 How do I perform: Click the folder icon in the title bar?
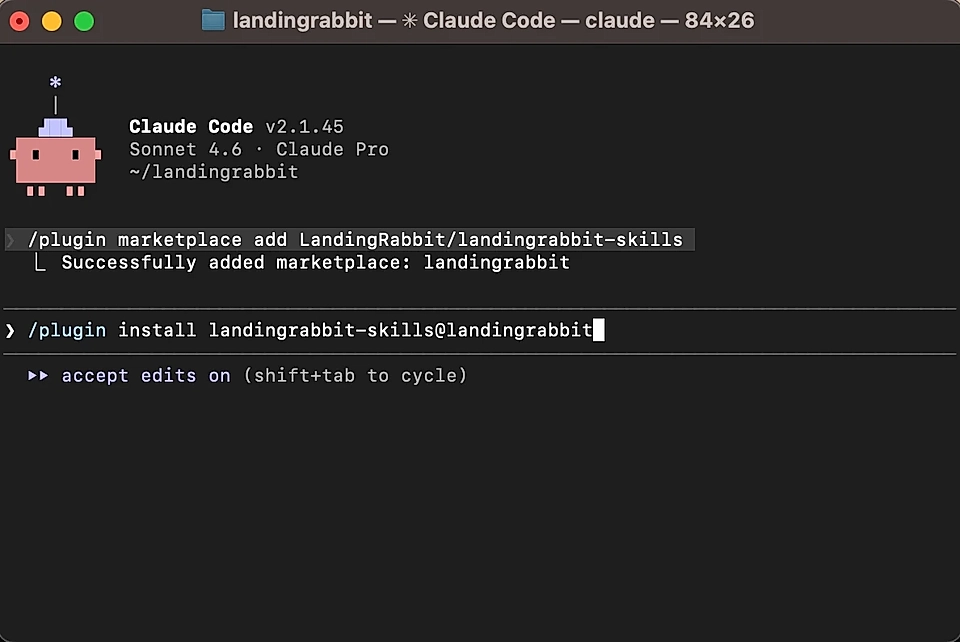click(x=213, y=19)
